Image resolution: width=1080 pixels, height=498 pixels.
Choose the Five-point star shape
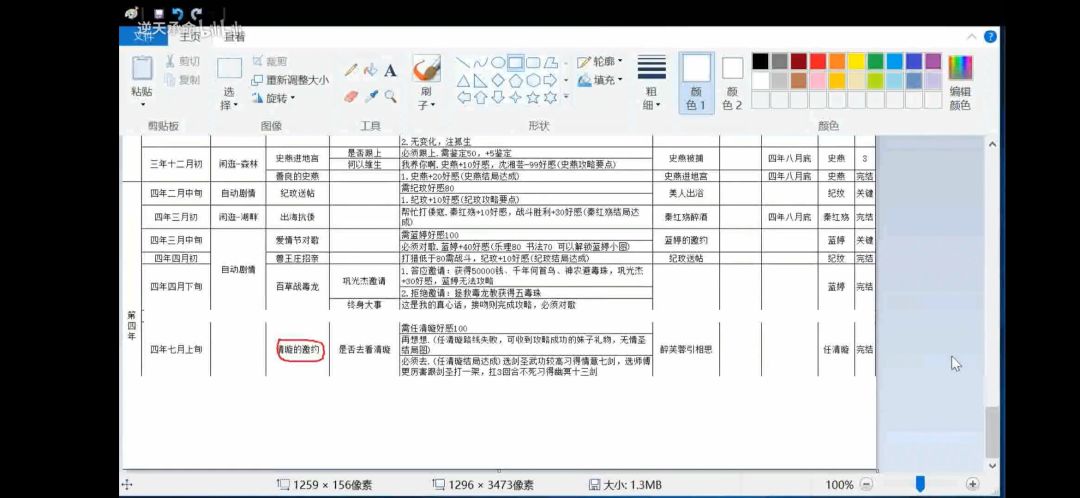point(532,98)
